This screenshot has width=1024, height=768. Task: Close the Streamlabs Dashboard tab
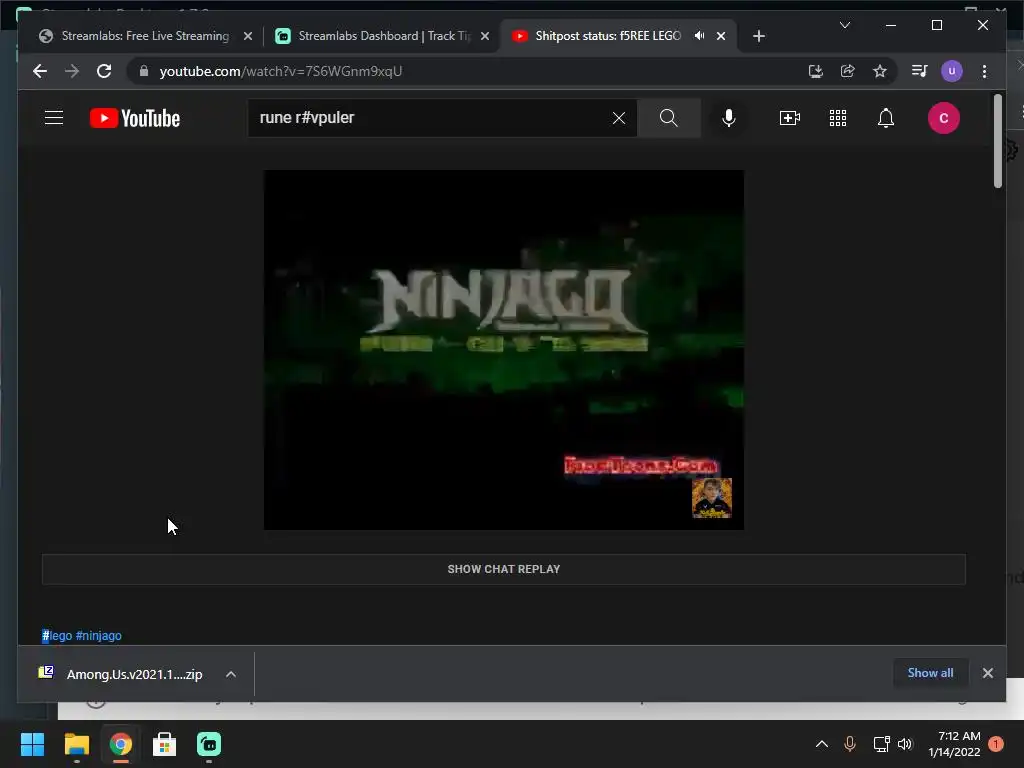tap(485, 36)
